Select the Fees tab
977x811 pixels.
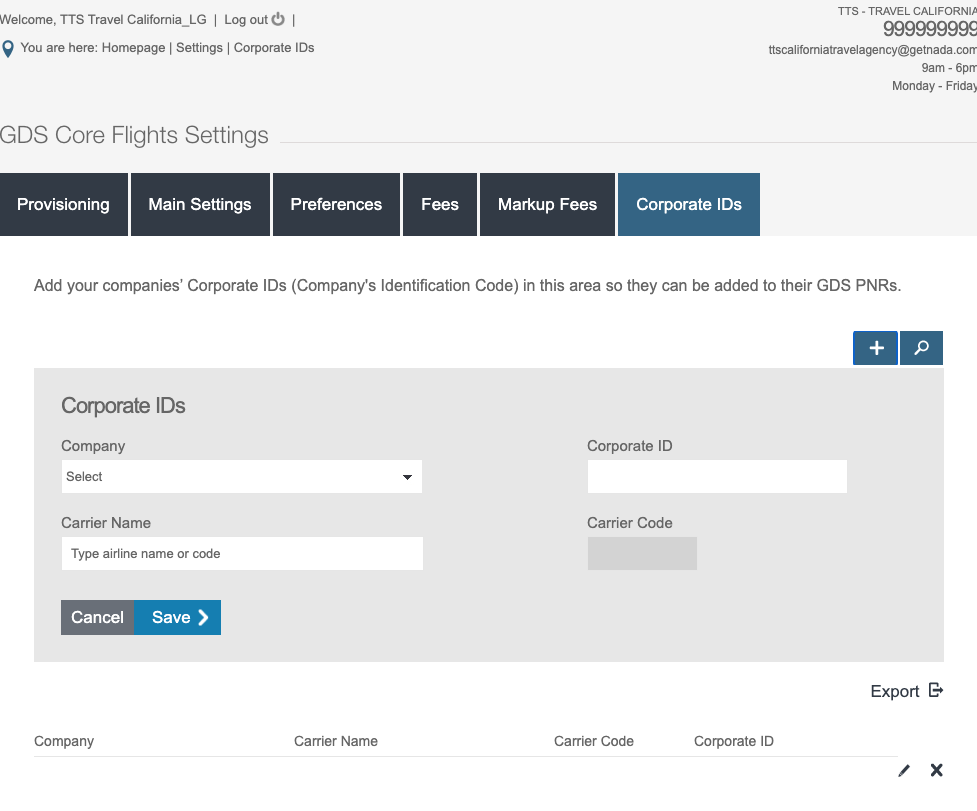click(440, 205)
